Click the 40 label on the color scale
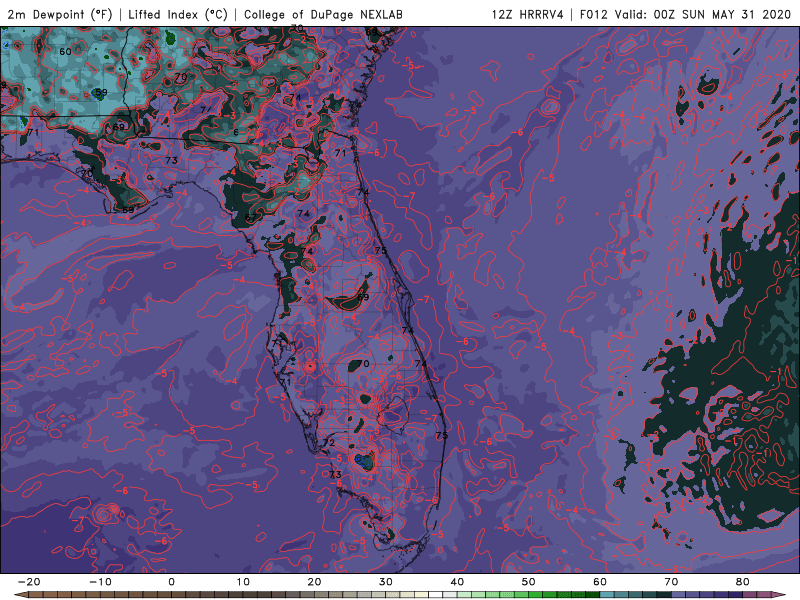The image size is (800, 600). tap(457, 582)
